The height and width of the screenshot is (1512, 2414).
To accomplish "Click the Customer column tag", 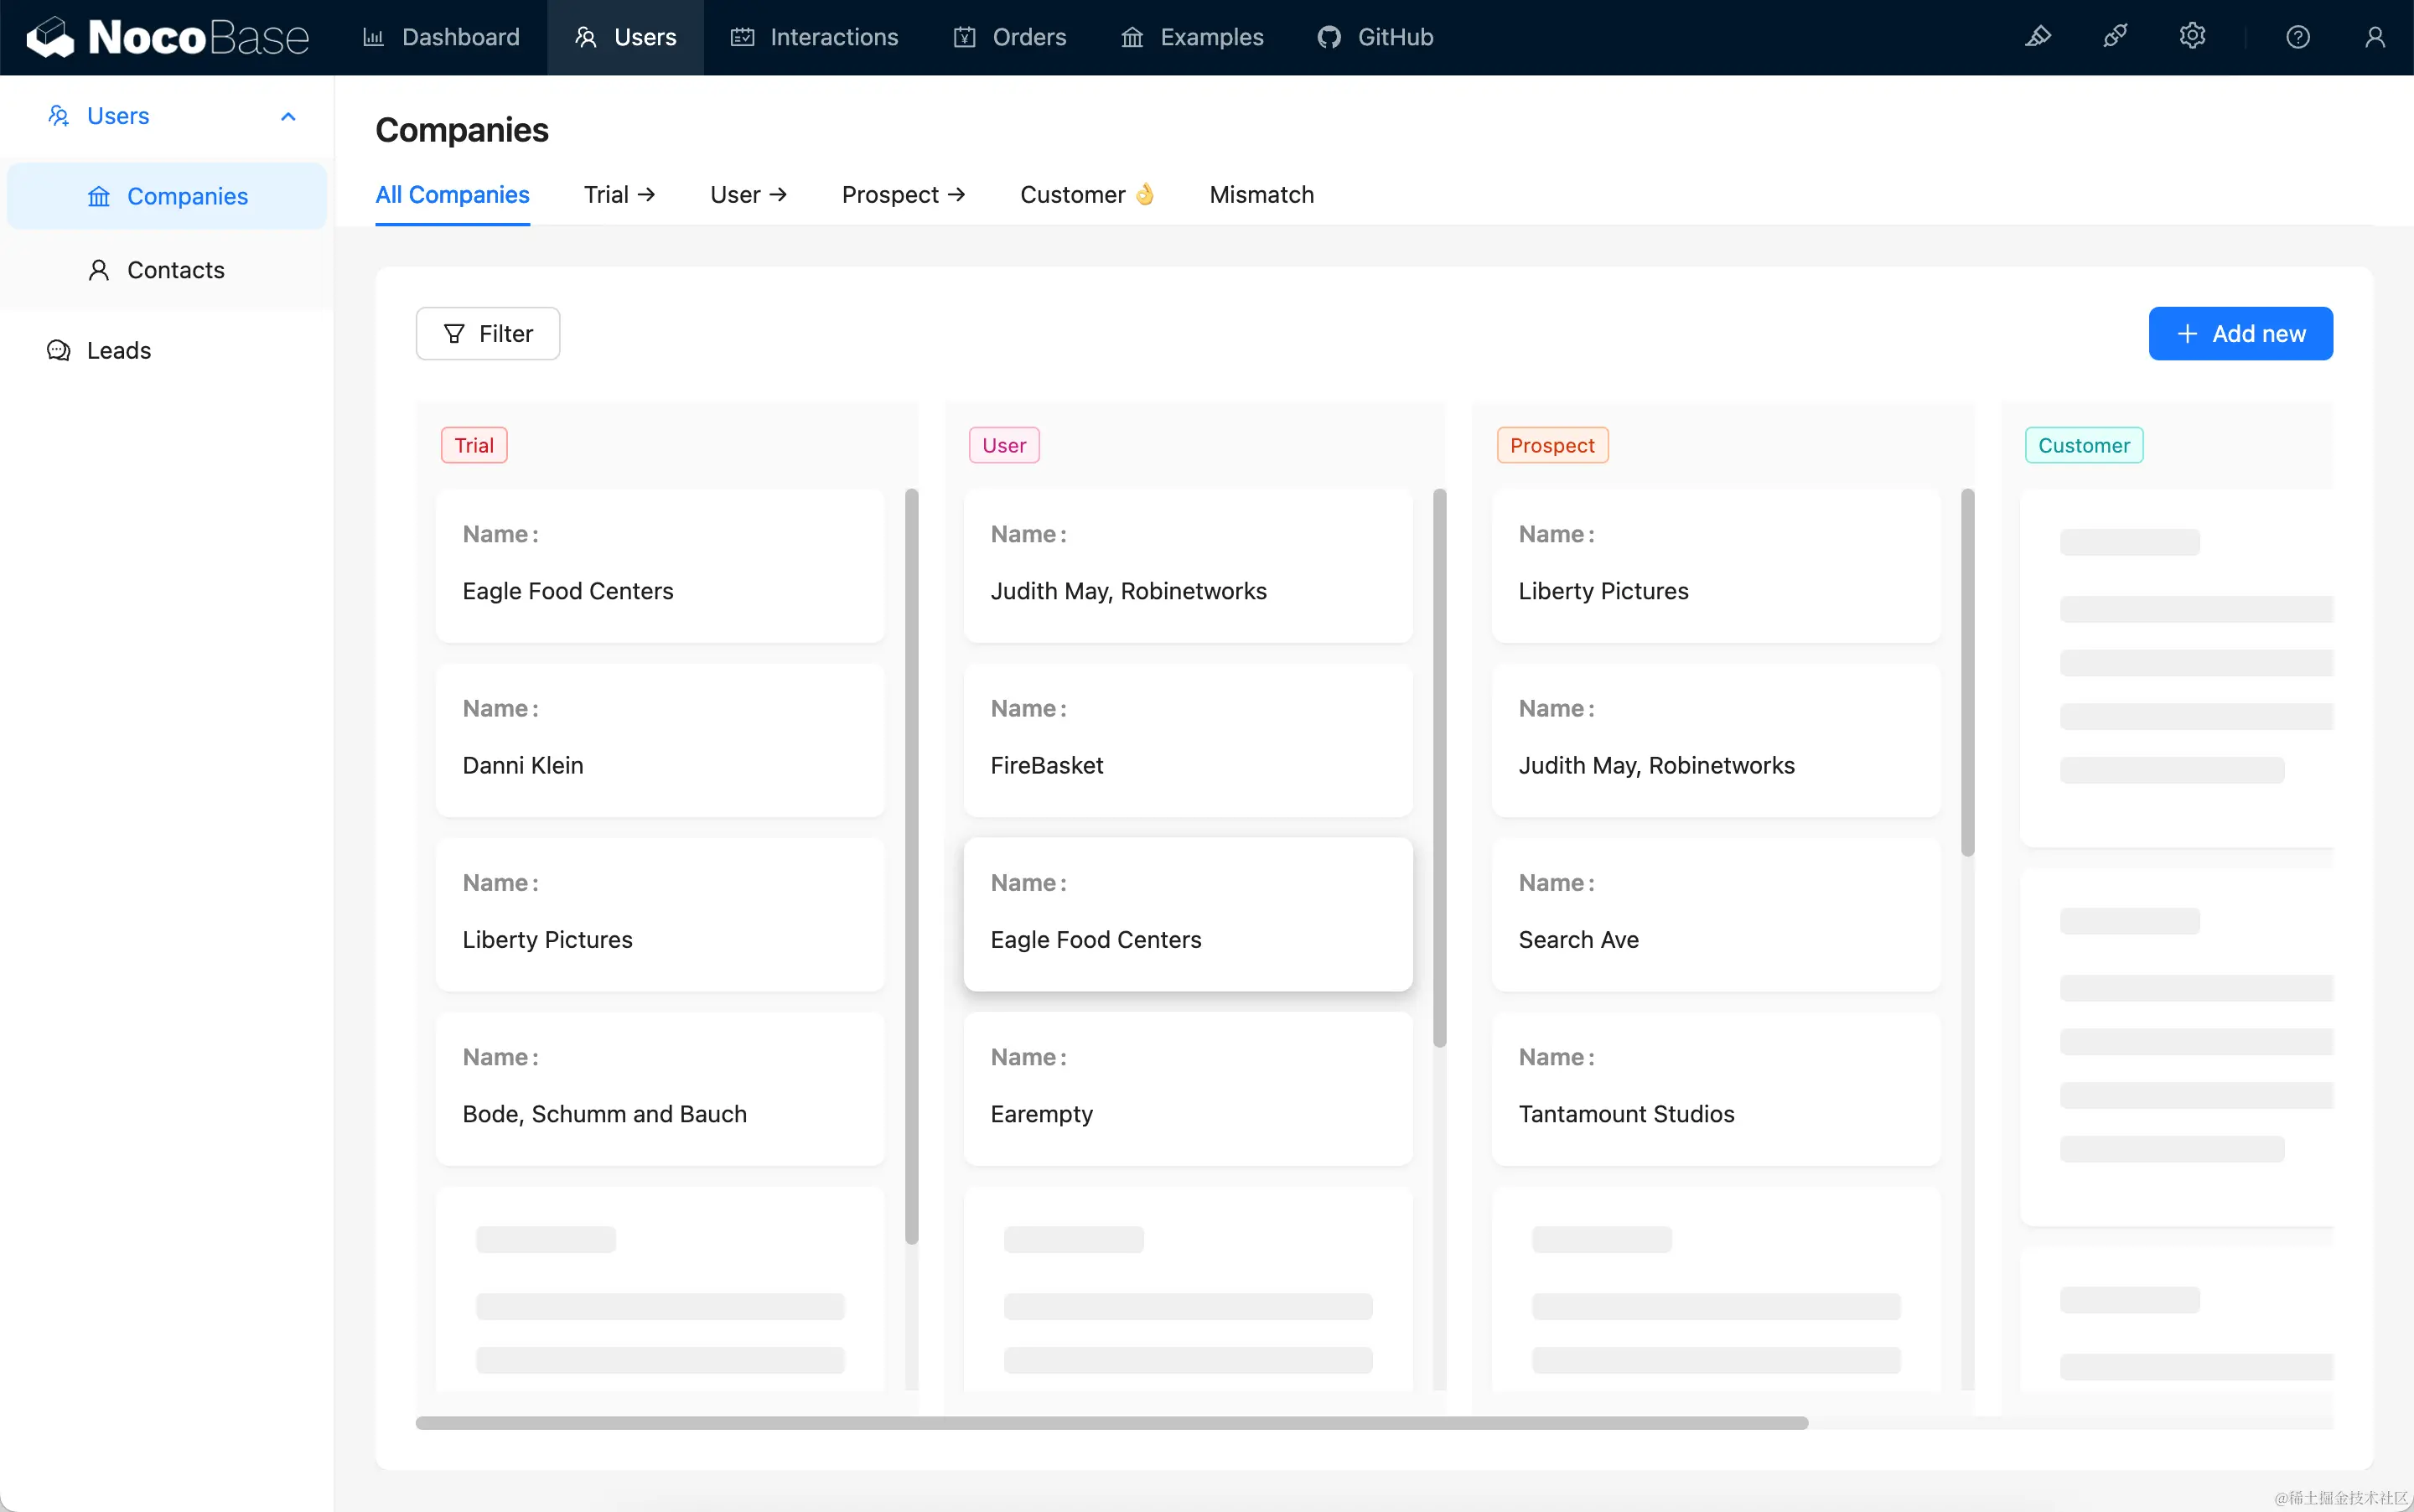I will [2084, 445].
